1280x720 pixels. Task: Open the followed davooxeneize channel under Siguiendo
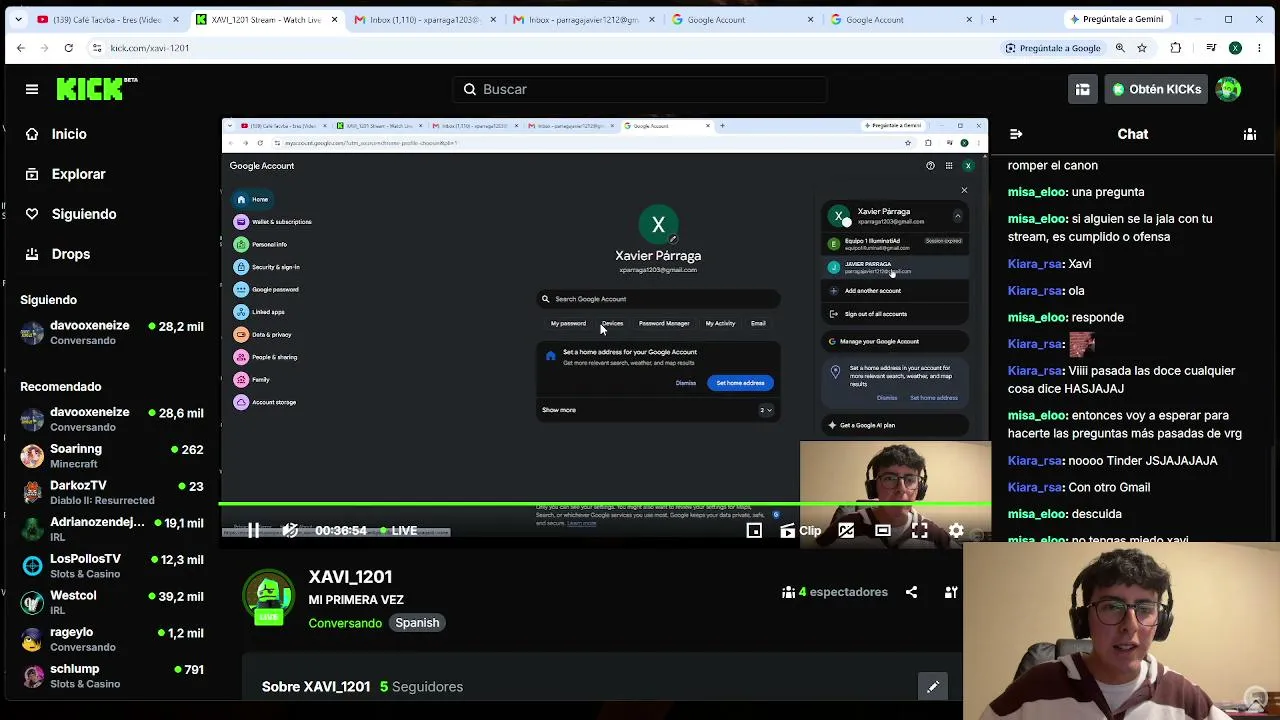coord(112,332)
